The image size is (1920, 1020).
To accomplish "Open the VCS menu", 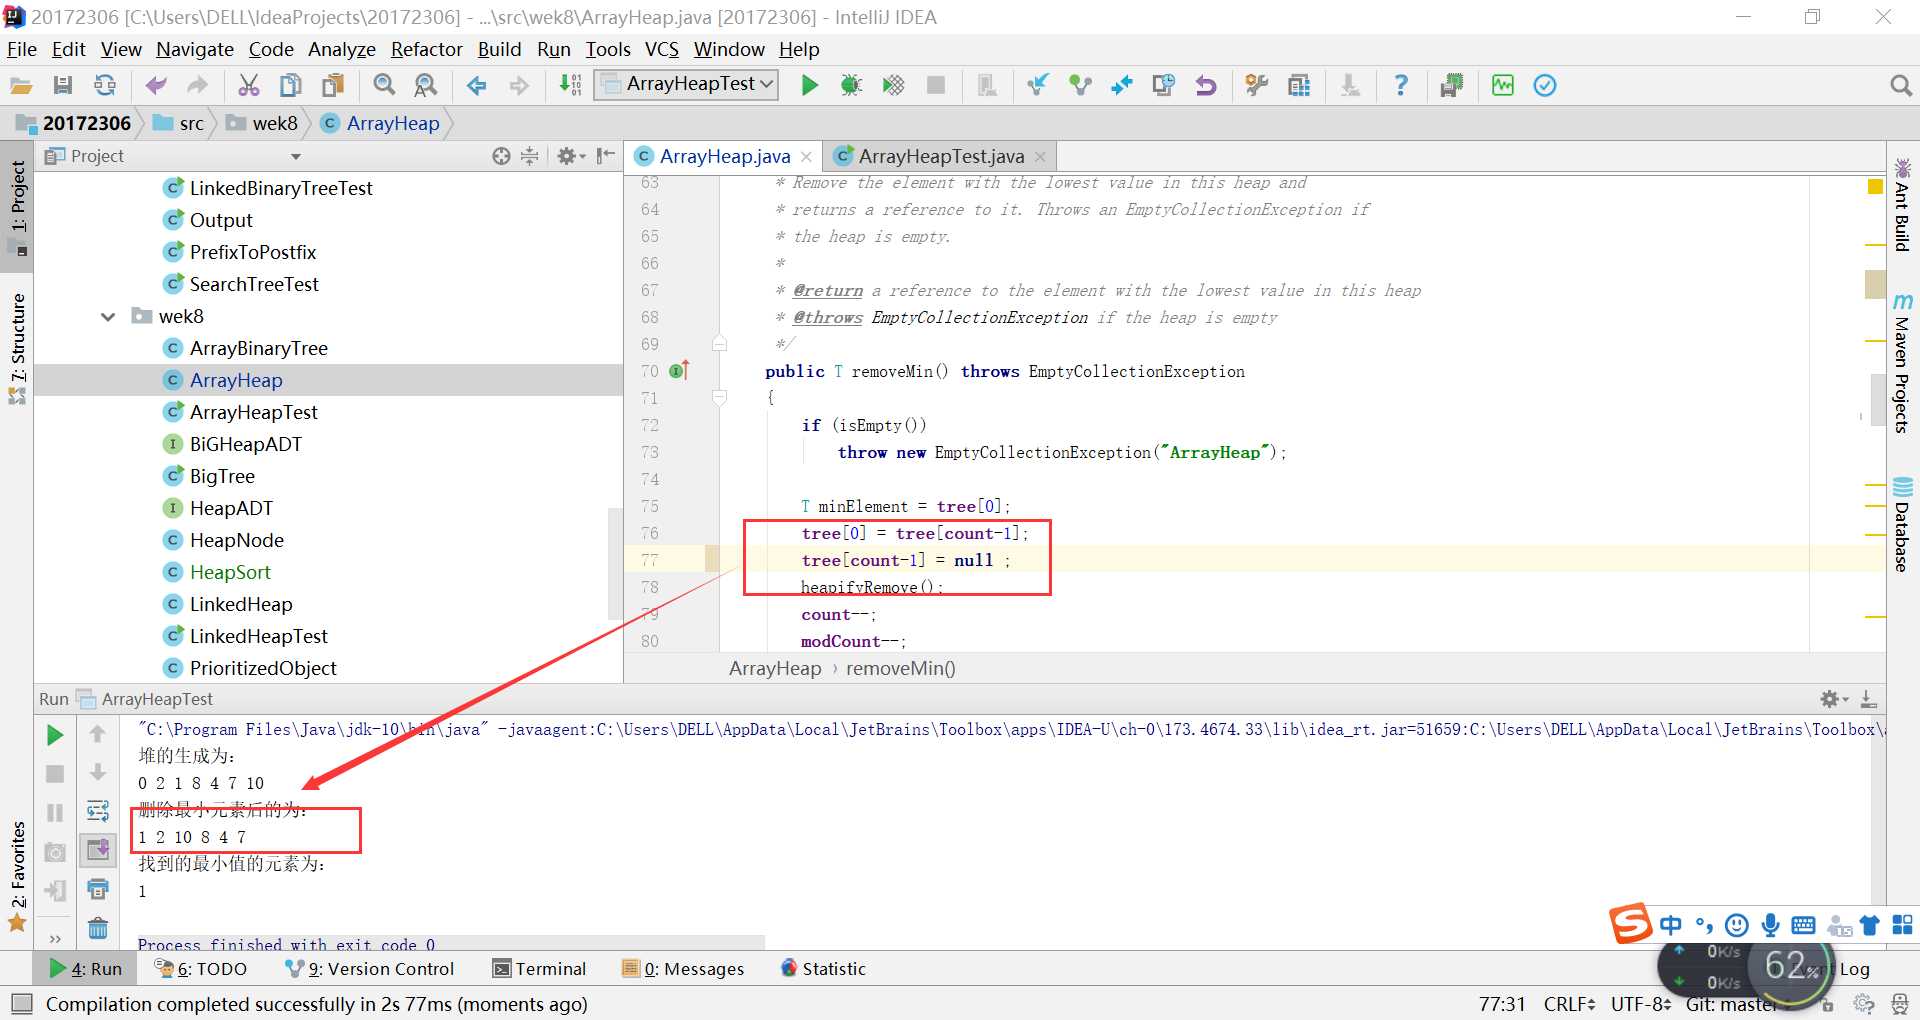I will coord(661,49).
